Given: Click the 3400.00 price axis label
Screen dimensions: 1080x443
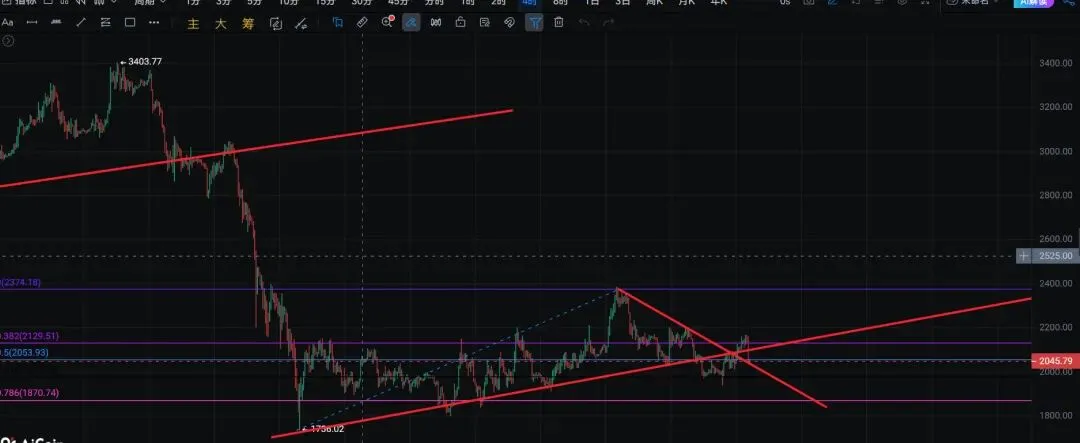Looking at the screenshot, I should pyautogui.click(x=1055, y=64).
